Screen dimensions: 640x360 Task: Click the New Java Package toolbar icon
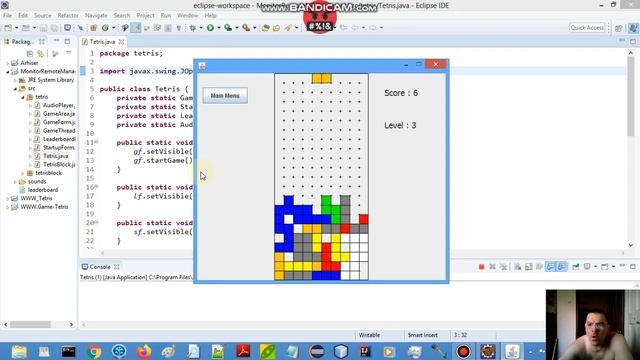coord(93,28)
